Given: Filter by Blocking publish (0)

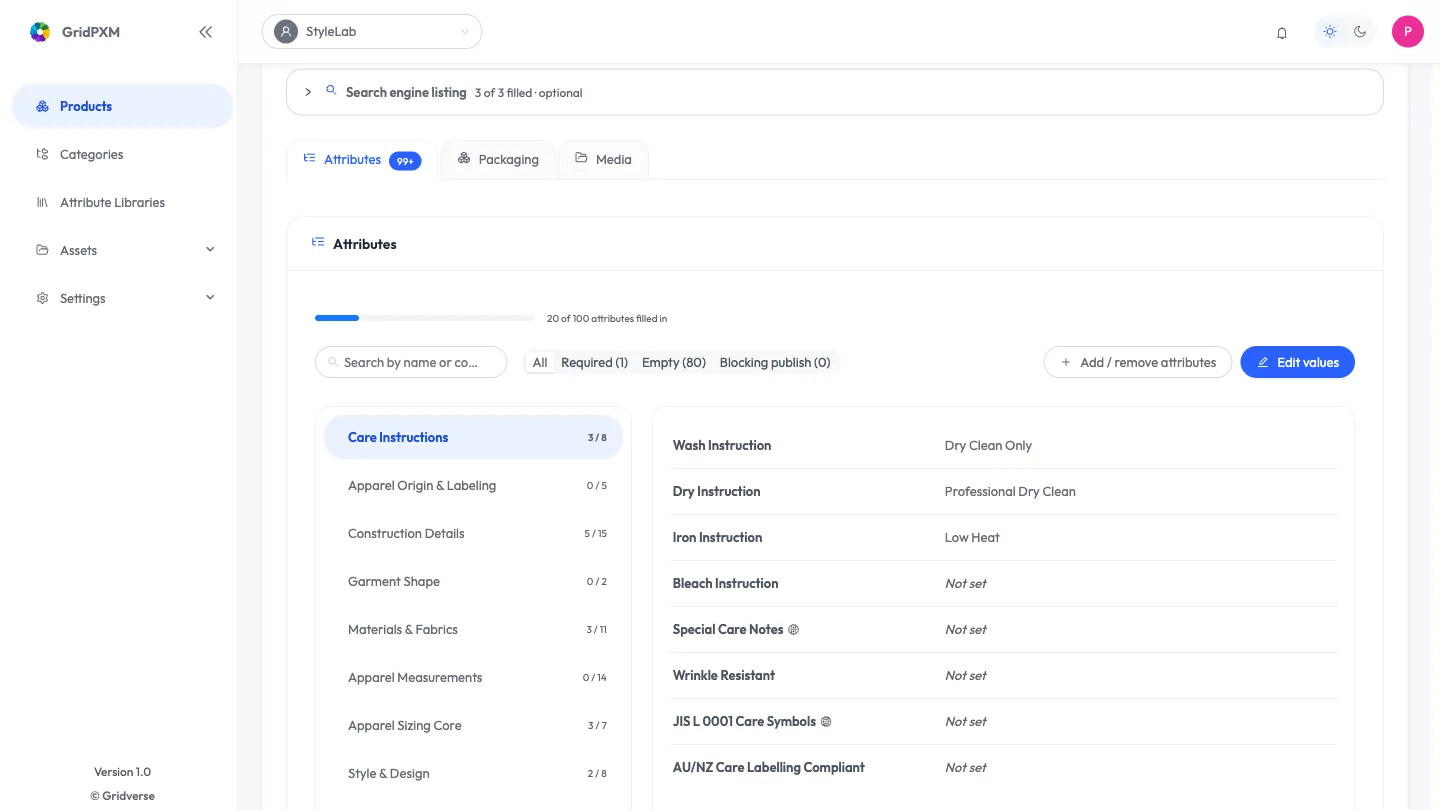Looking at the screenshot, I should (775, 362).
